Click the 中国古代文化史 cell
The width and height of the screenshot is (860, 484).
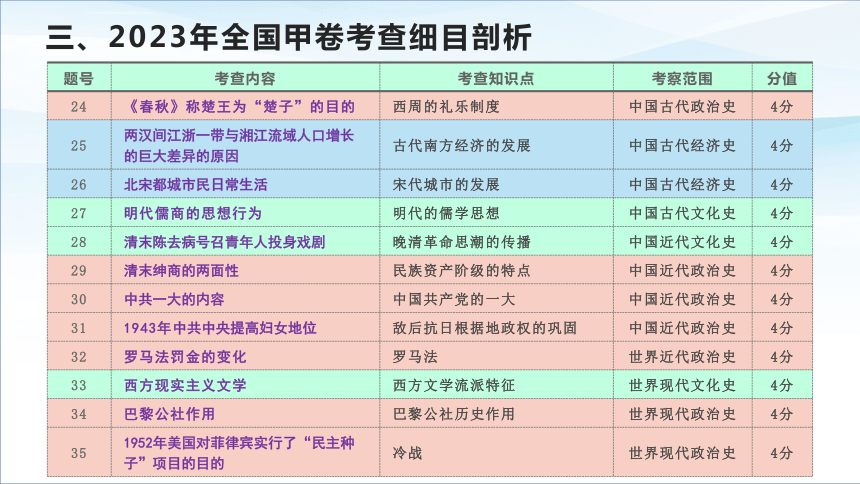click(682, 213)
